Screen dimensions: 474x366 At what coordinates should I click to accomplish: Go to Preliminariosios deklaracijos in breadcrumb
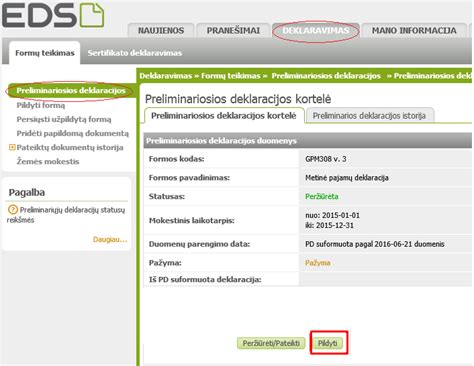point(326,76)
